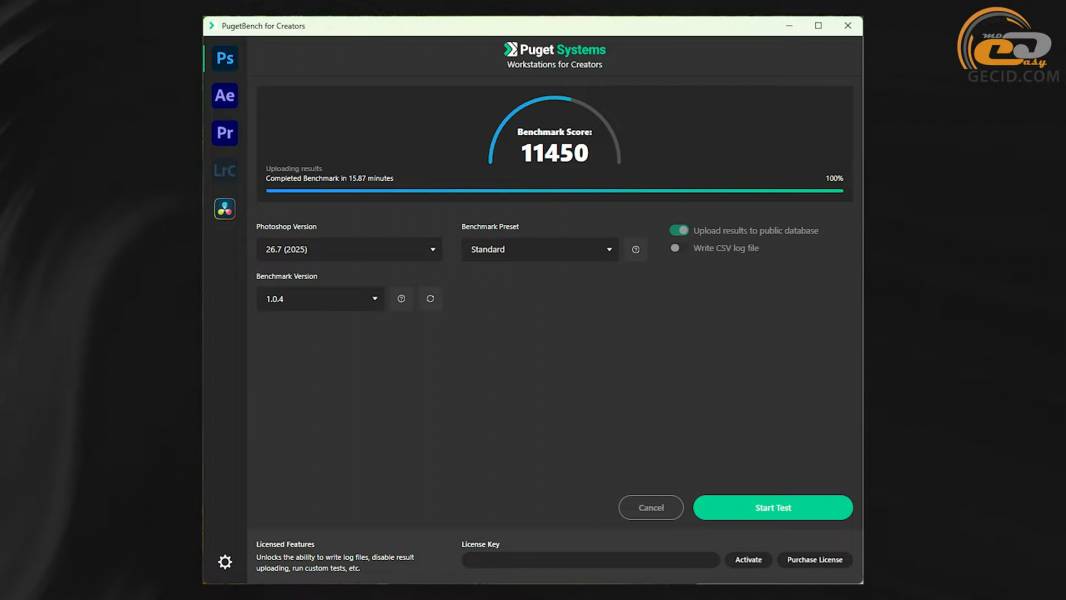Open the DaVinci Resolve benchmark

point(225,209)
